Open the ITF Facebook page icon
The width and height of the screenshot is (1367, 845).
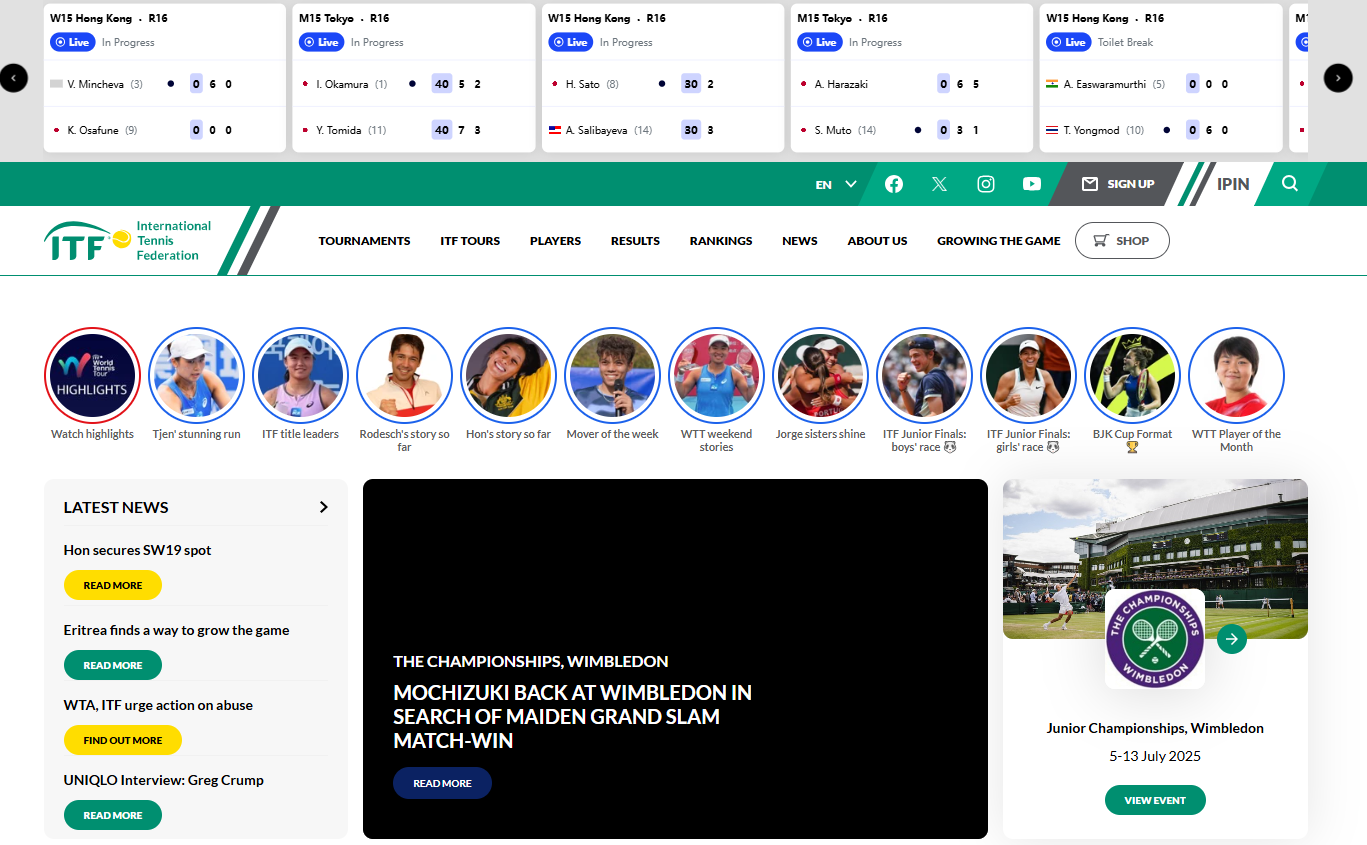click(894, 184)
